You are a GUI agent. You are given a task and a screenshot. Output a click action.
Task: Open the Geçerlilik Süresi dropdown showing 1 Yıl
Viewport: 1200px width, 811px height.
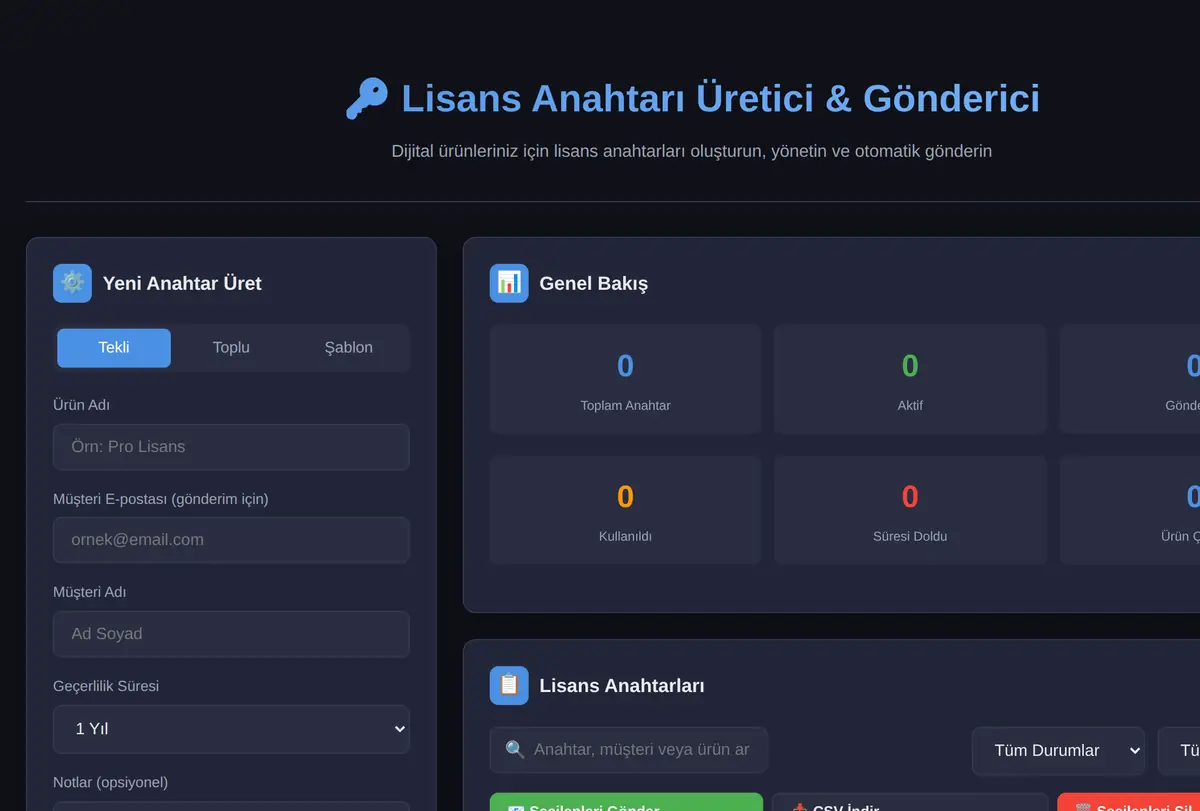point(231,729)
